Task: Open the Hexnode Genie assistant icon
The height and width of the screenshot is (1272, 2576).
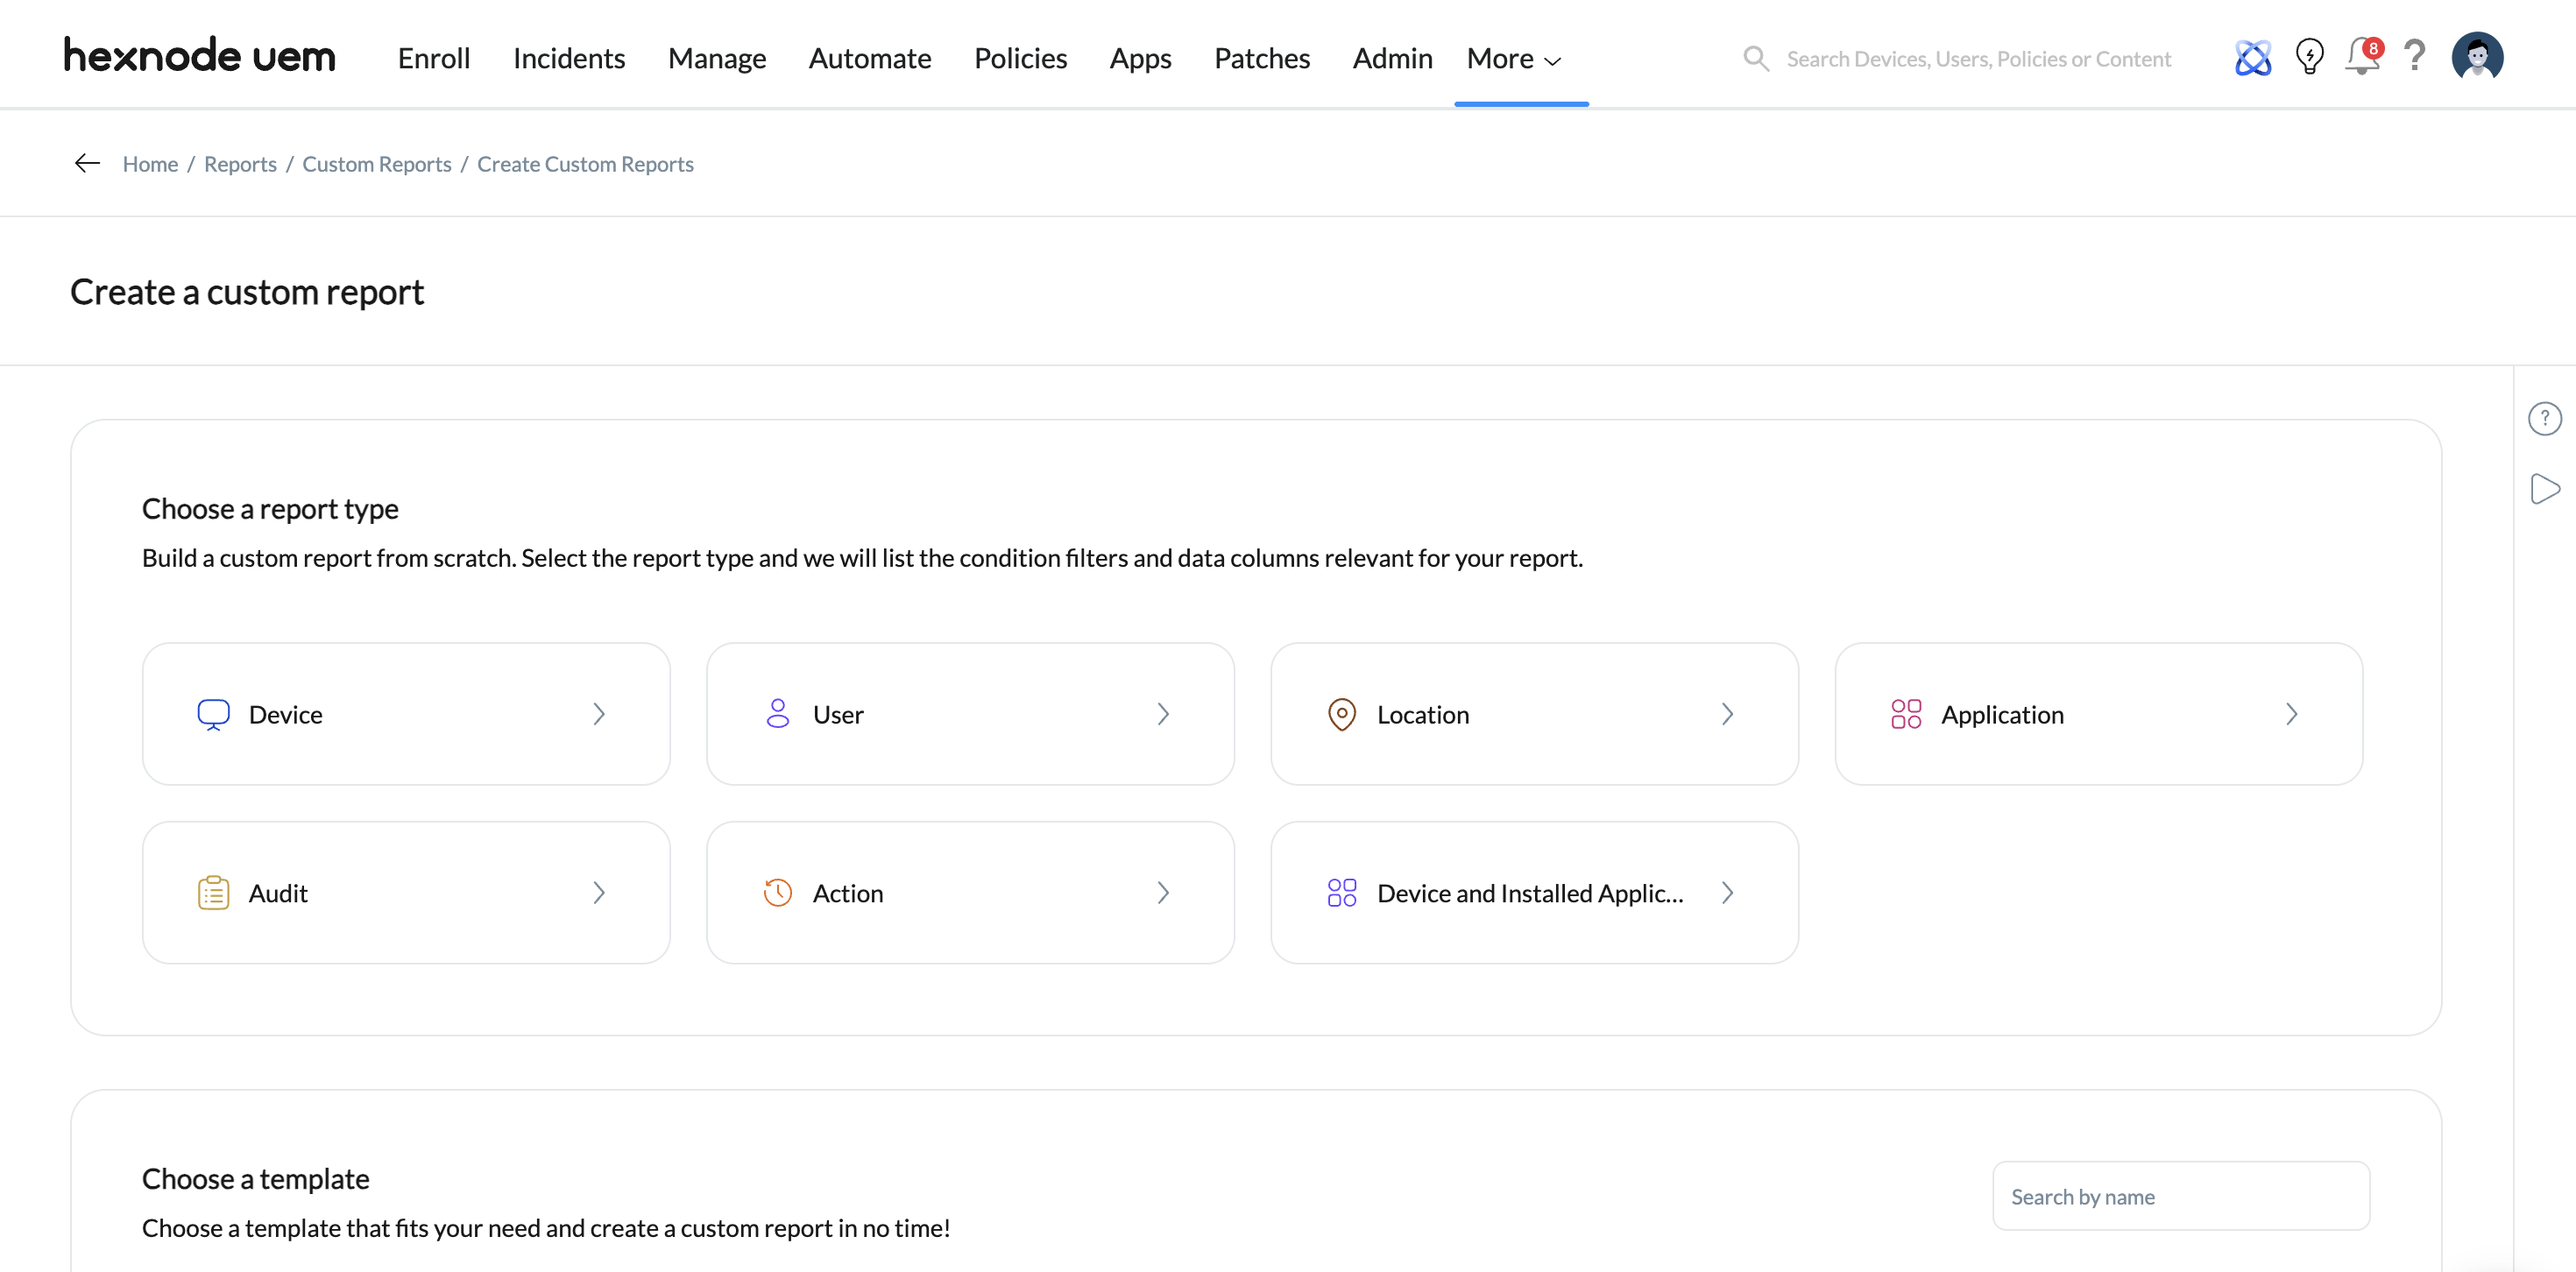Action: click(x=2252, y=58)
